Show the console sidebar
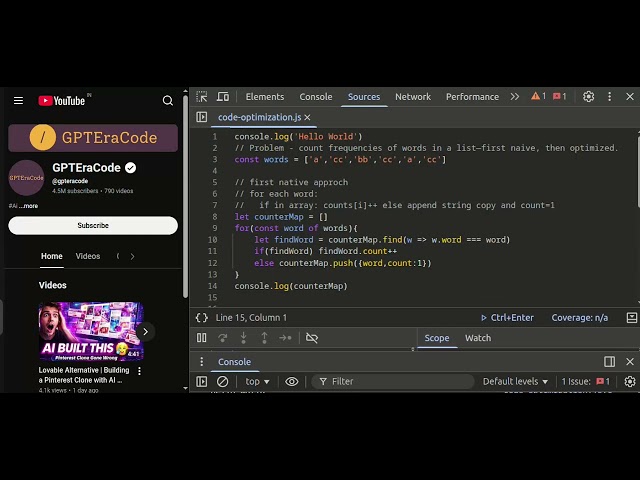 pyautogui.click(x=202, y=382)
